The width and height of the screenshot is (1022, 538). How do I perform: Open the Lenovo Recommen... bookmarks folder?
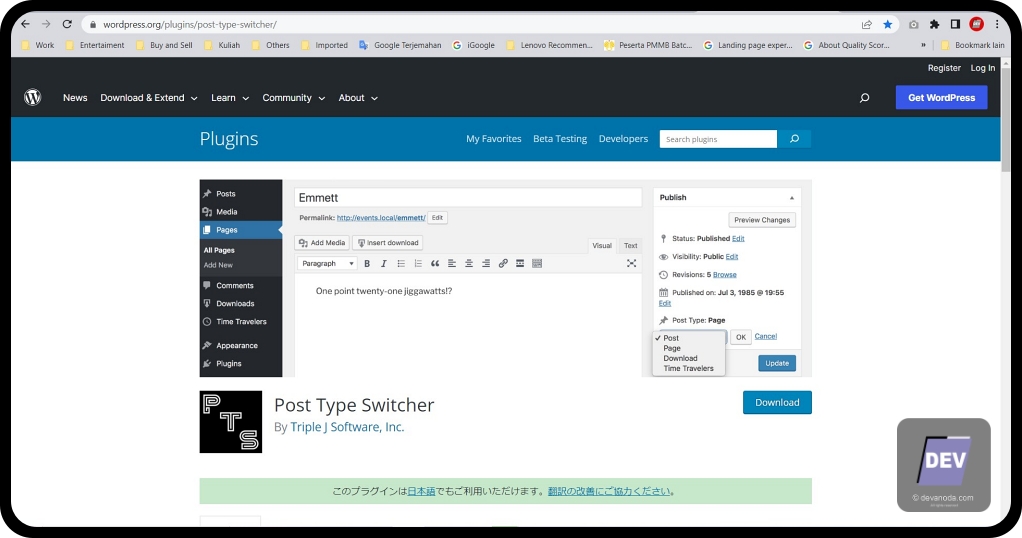[x=549, y=45]
